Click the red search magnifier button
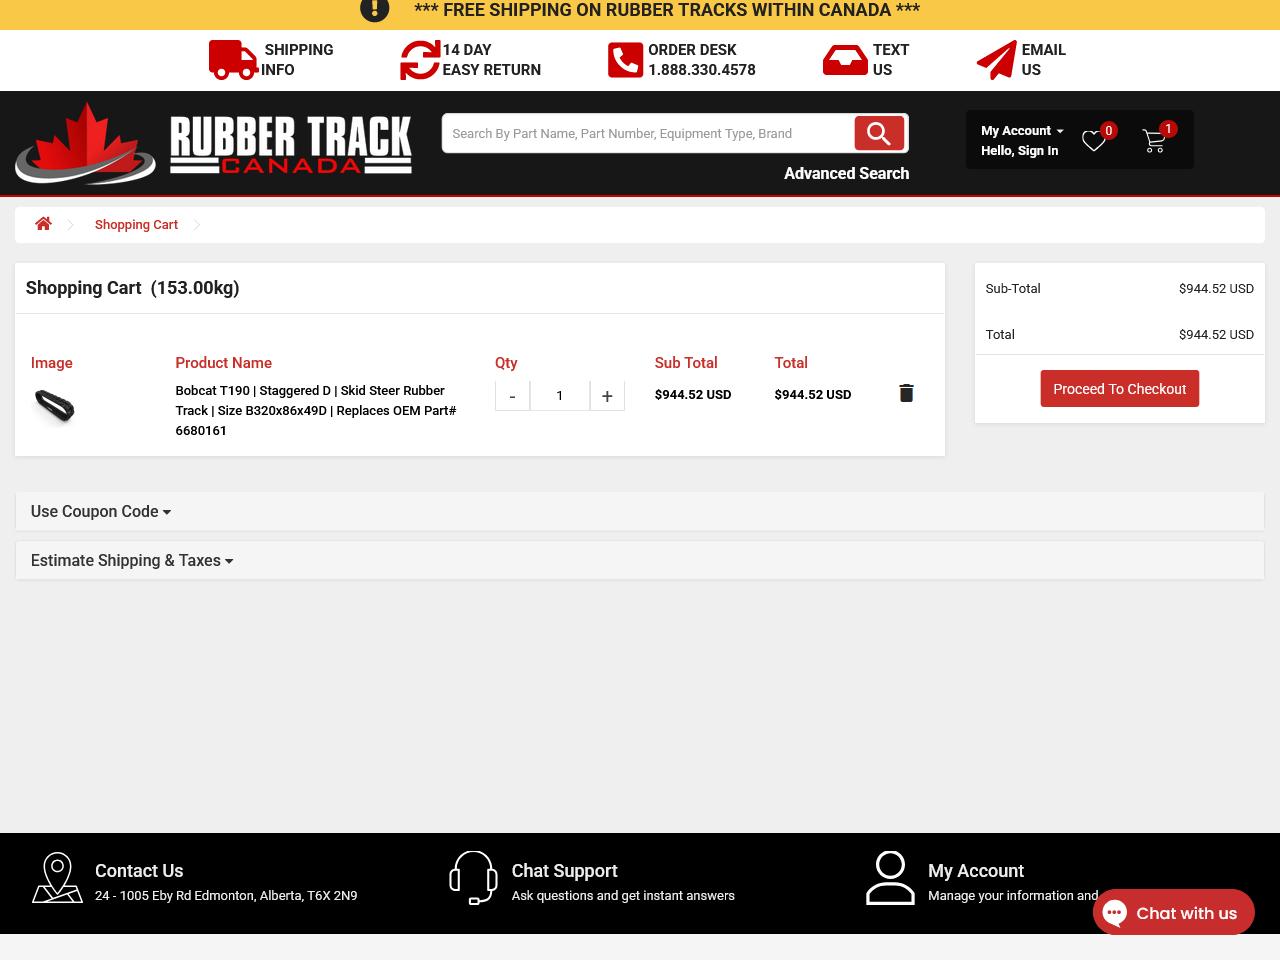1280x960 pixels. (879, 133)
